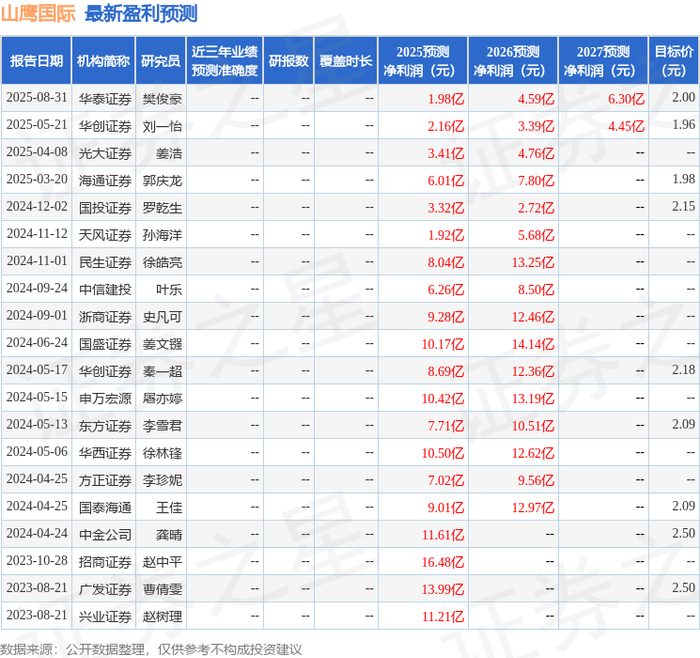Click the 山鹰国际 title text

pos(38,14)
